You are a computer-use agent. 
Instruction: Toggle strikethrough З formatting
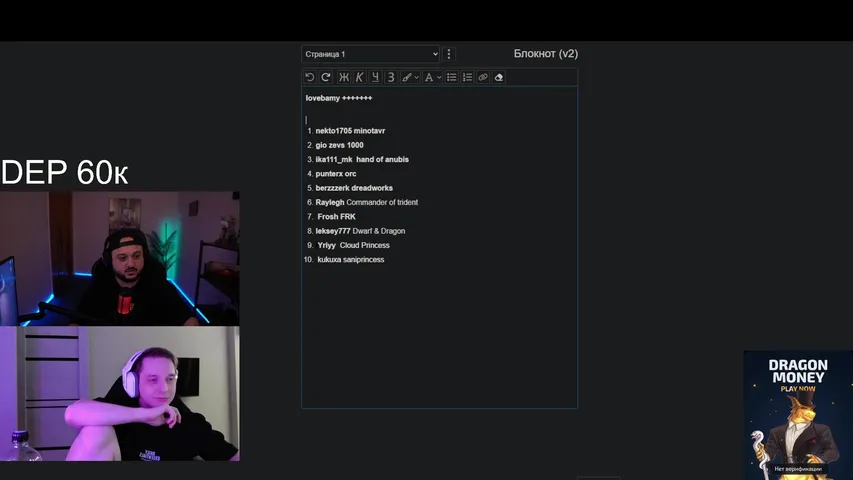[x=391, y=77]
